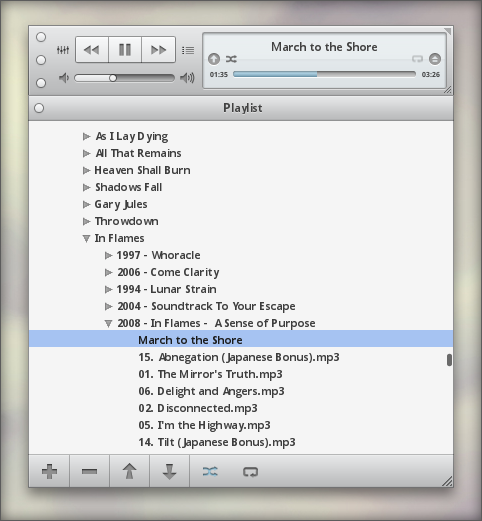The image size is (482, 521).
Task: Select 06. Delight and Angers.mp3 track
Action: (211, 391)
